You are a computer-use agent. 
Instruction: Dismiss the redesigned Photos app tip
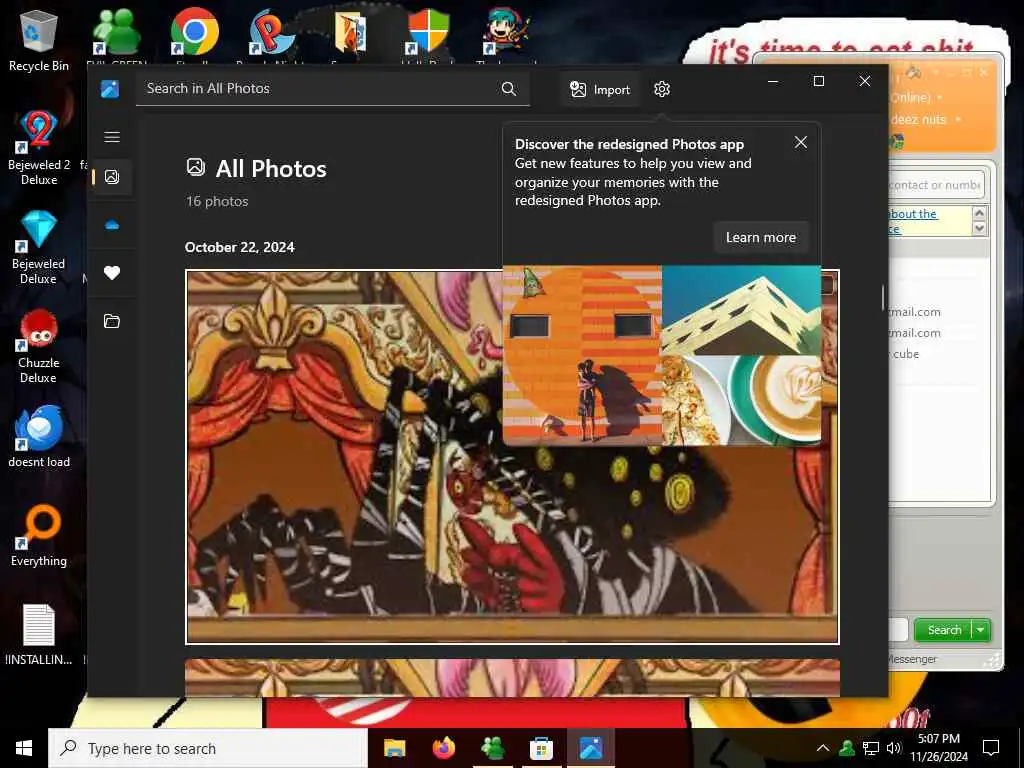click(801, 142)
